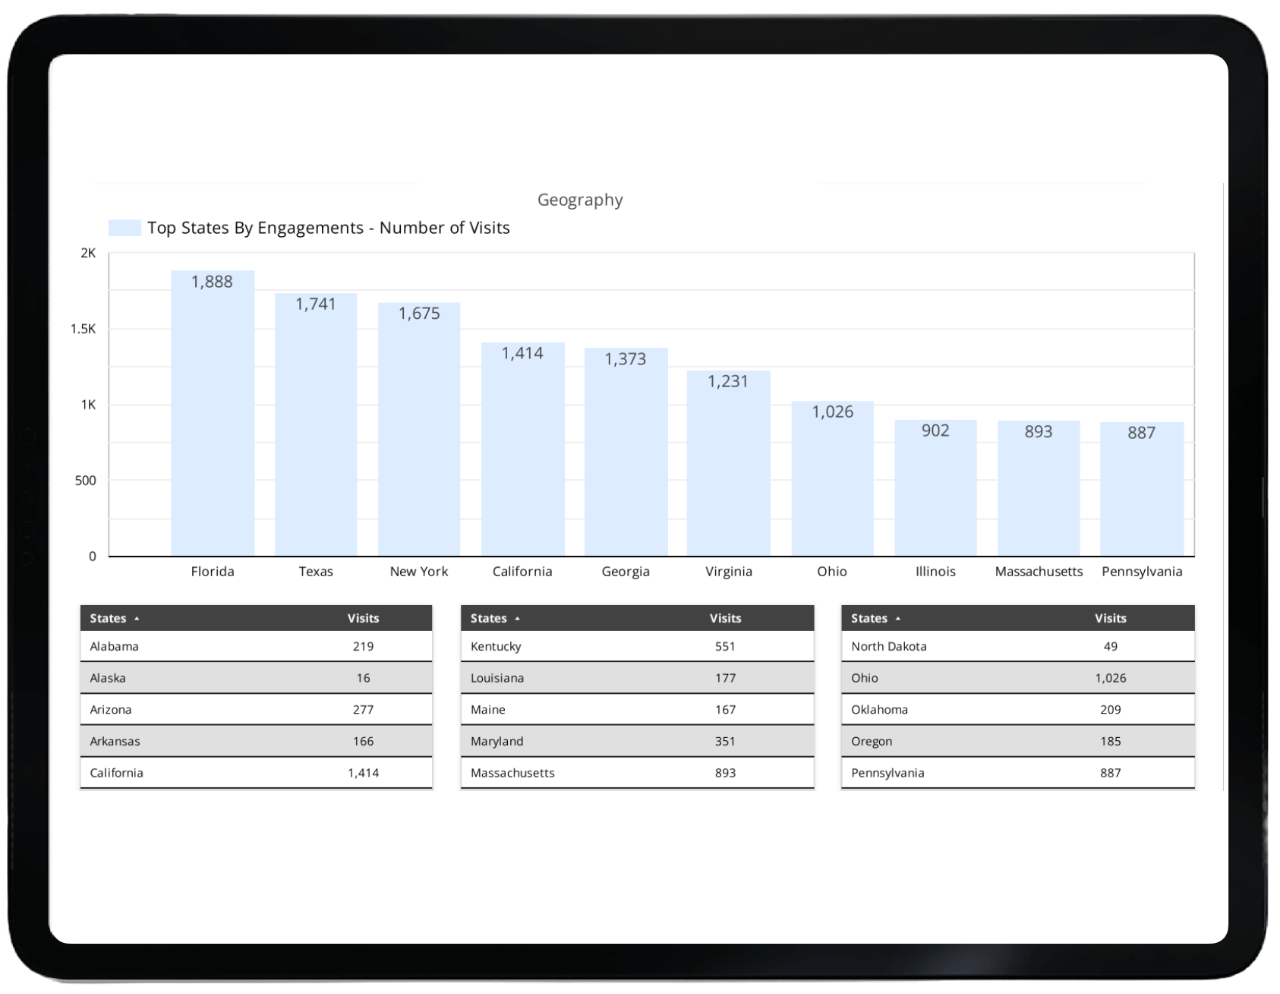Select the Illinois bar showing 902
Image resolution: width=1280 pixels, height=994 pixels.
[935, 490]
